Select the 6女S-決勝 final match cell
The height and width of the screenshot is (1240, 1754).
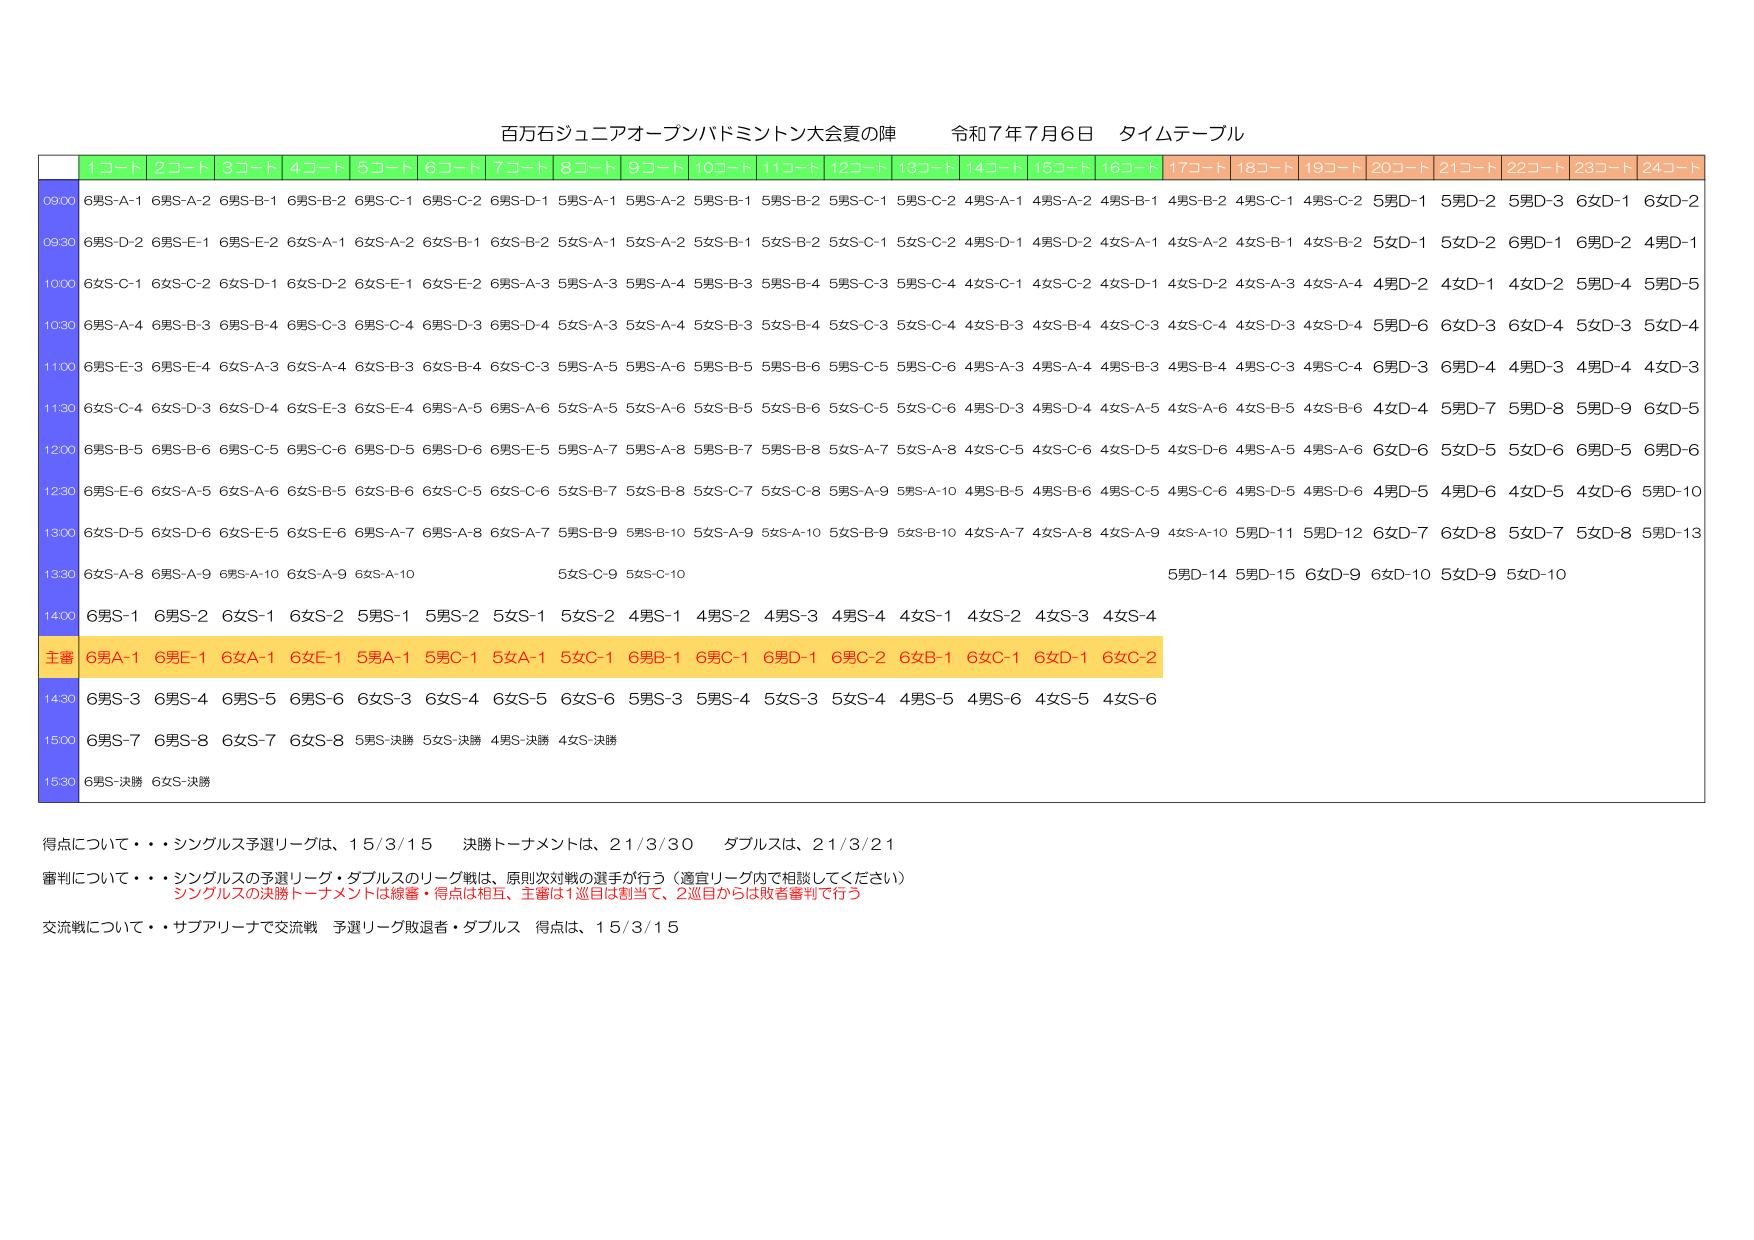click(x=181, y=782)
